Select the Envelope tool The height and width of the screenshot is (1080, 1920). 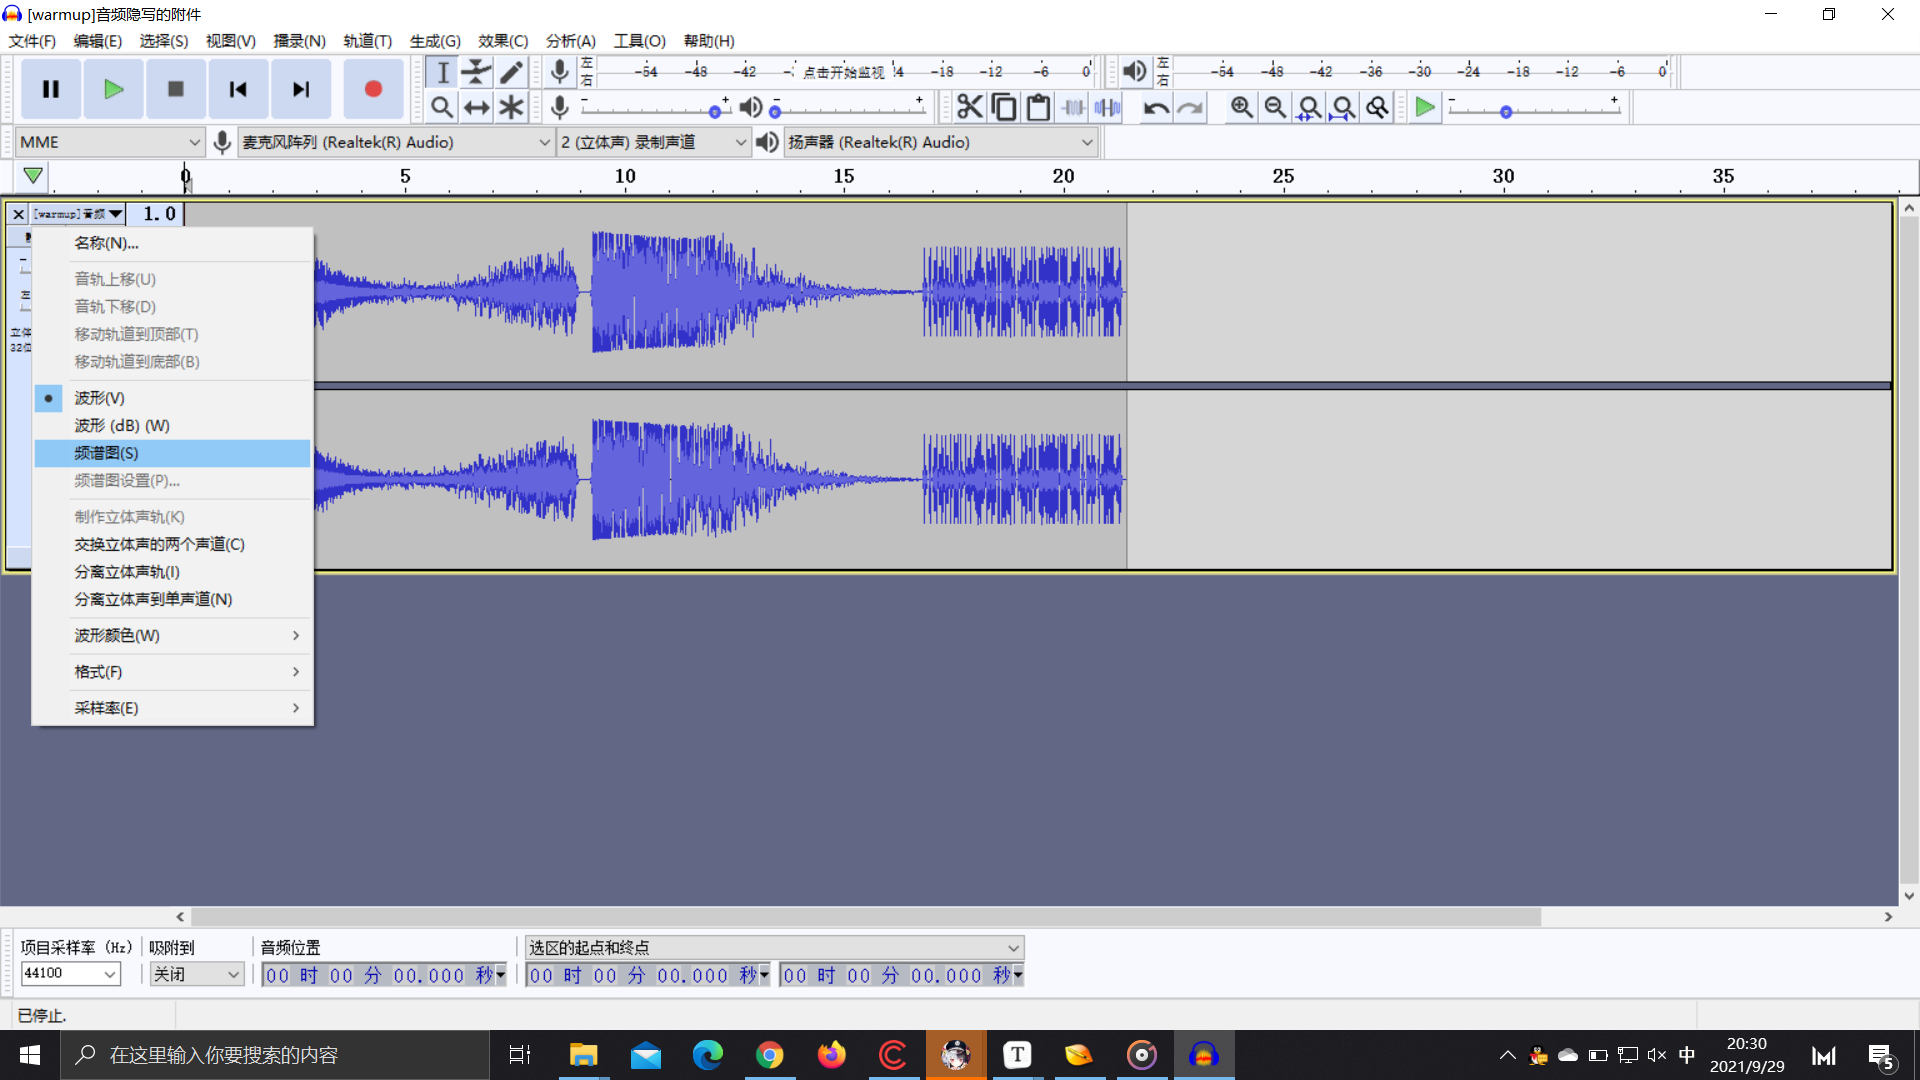pyautogui.click(x=476, y=72)
